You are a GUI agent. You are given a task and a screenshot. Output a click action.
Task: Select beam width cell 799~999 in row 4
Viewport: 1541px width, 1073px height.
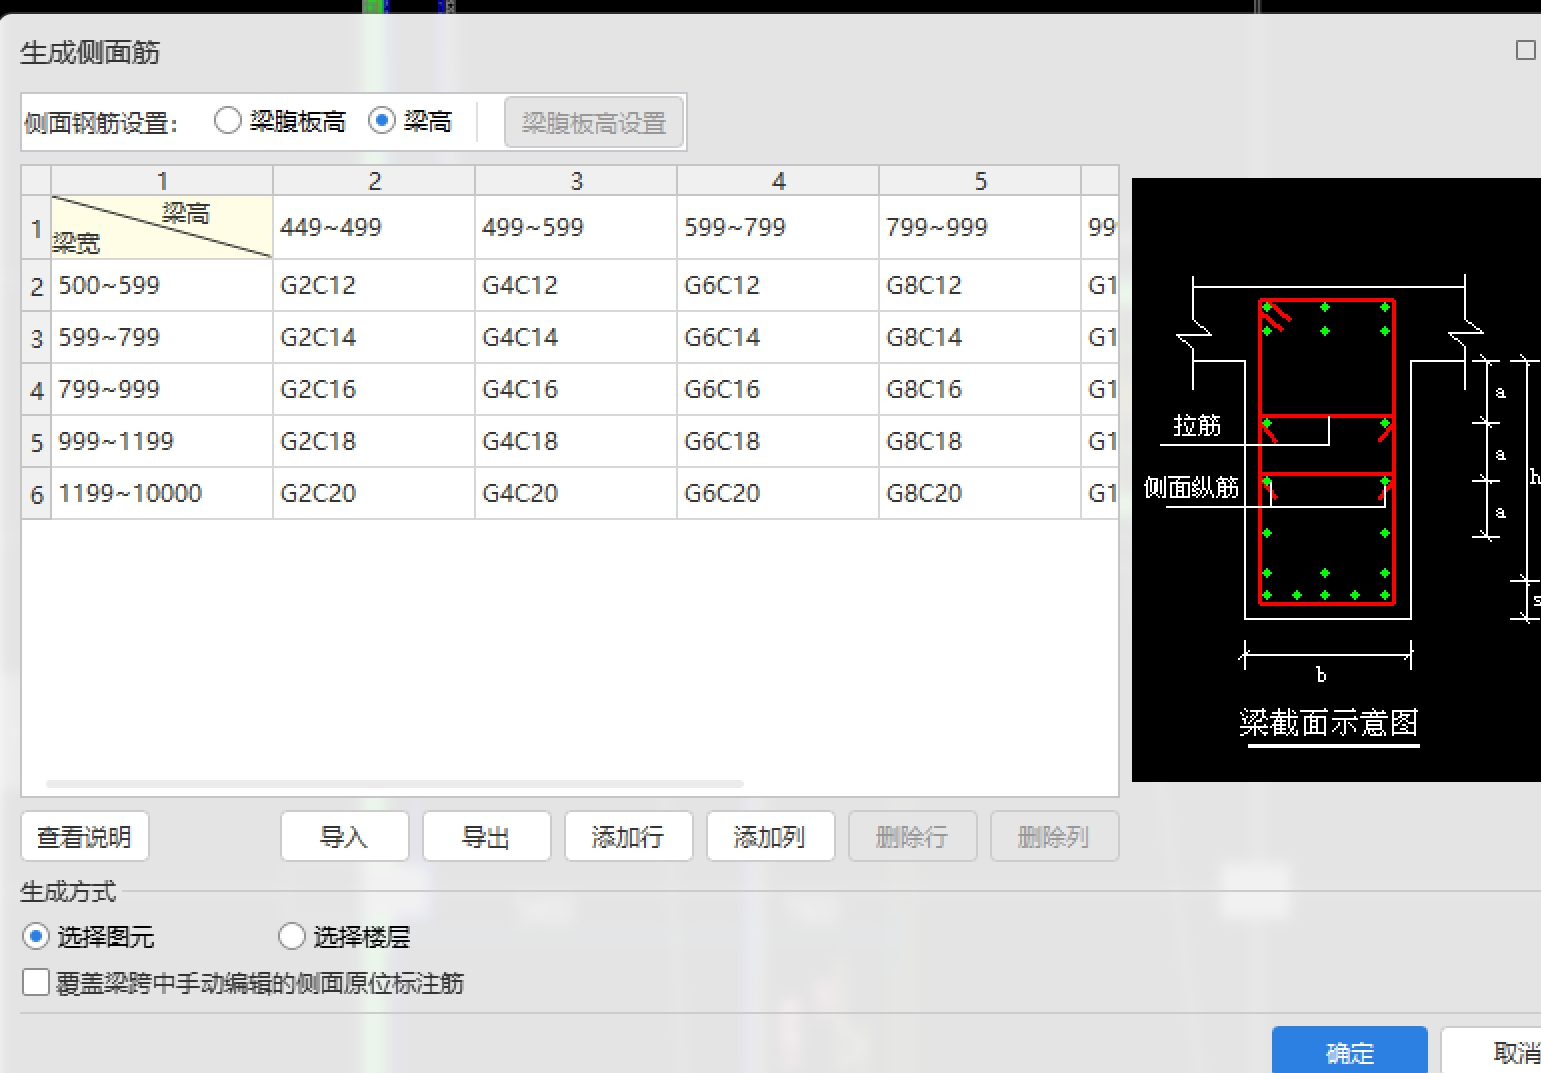pyautogui.click(x=162, y=389)
